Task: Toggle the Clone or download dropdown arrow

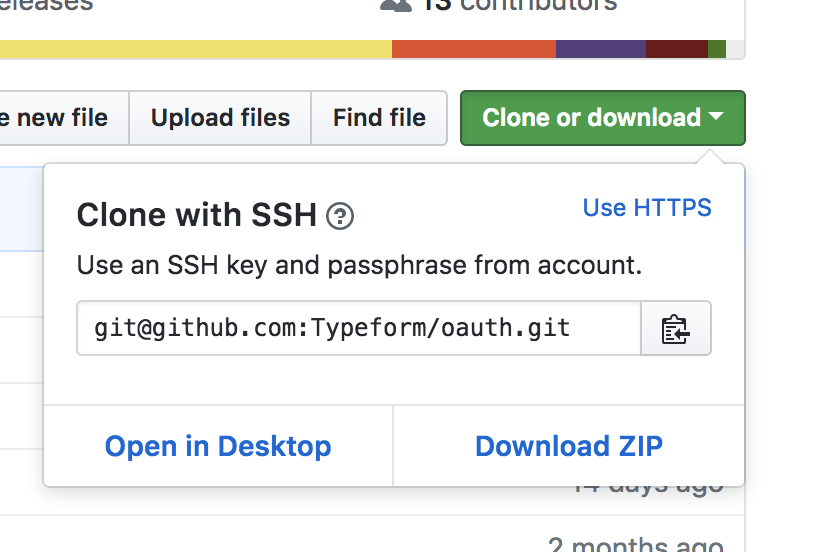Action: 717,116
